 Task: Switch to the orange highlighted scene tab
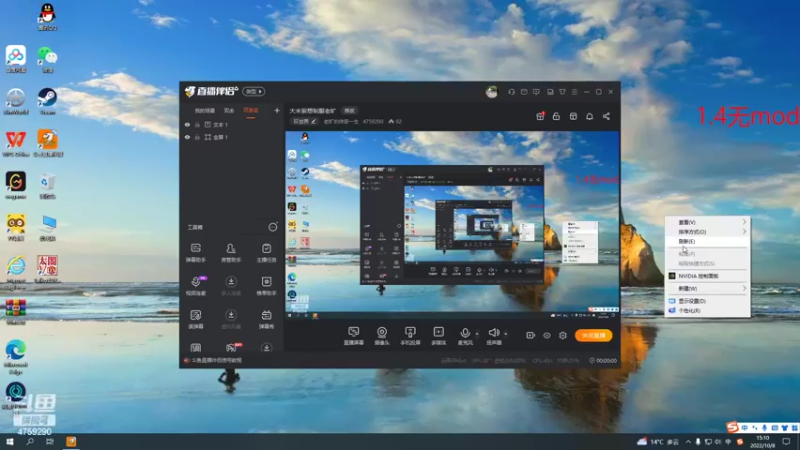pos(251,111)
